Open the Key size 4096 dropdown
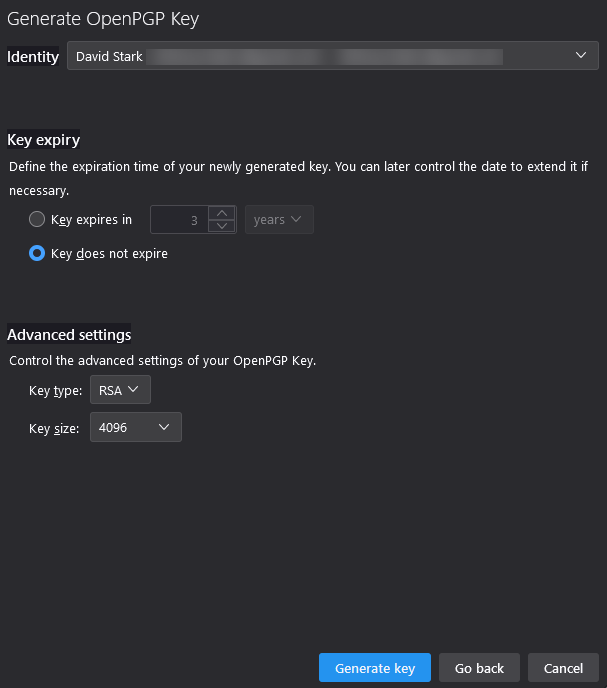The height and width of the screenshot is (688, 607). pyautogui.click(x=136, y=428)
